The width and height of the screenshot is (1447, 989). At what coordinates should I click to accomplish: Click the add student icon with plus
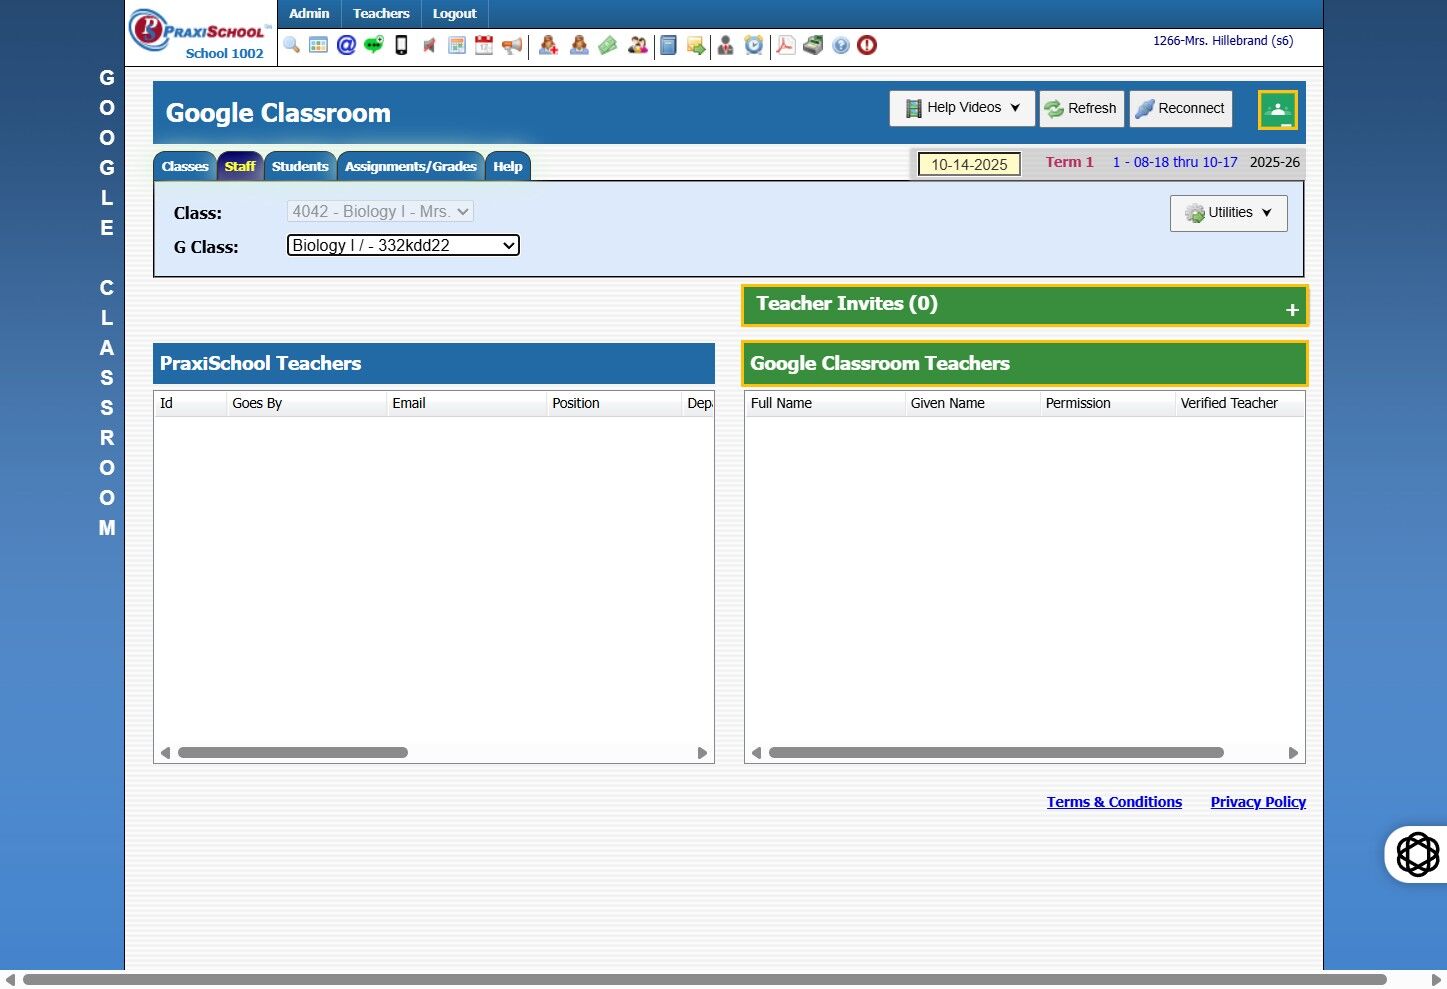pyautogui.click(x=548, y=45)
